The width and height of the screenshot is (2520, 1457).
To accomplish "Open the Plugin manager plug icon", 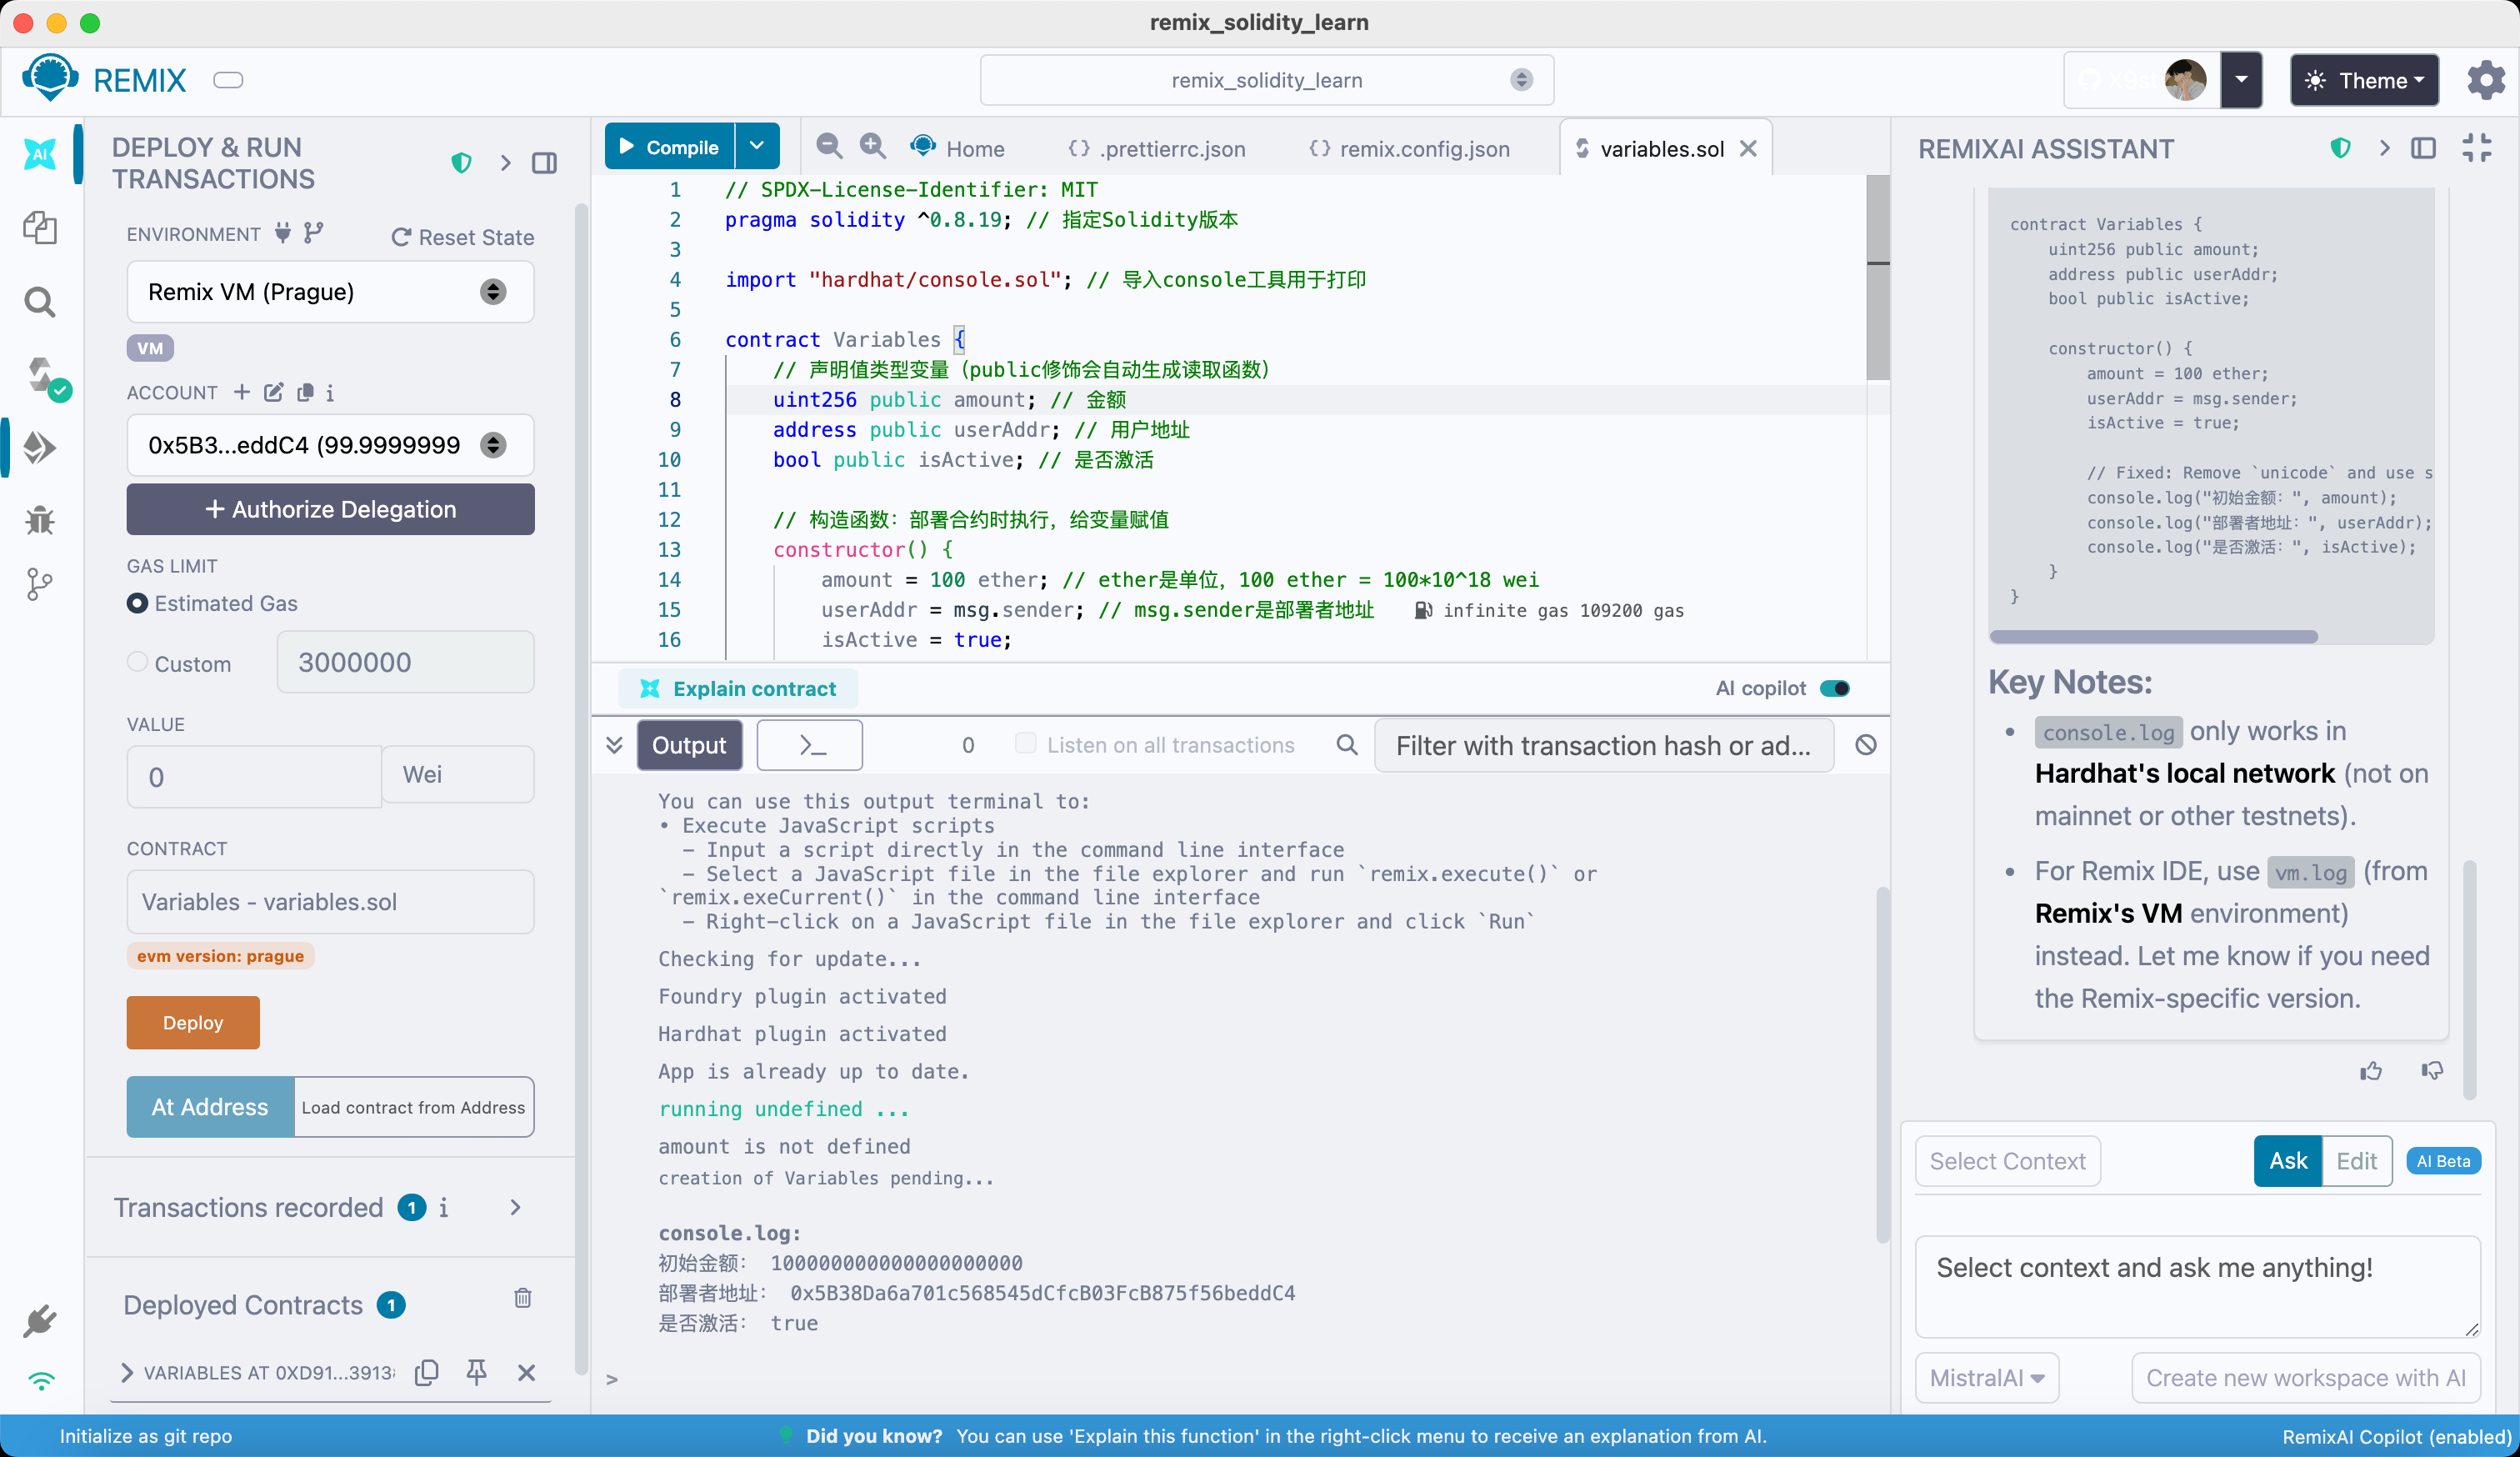I will click(x=40, y=1322).
